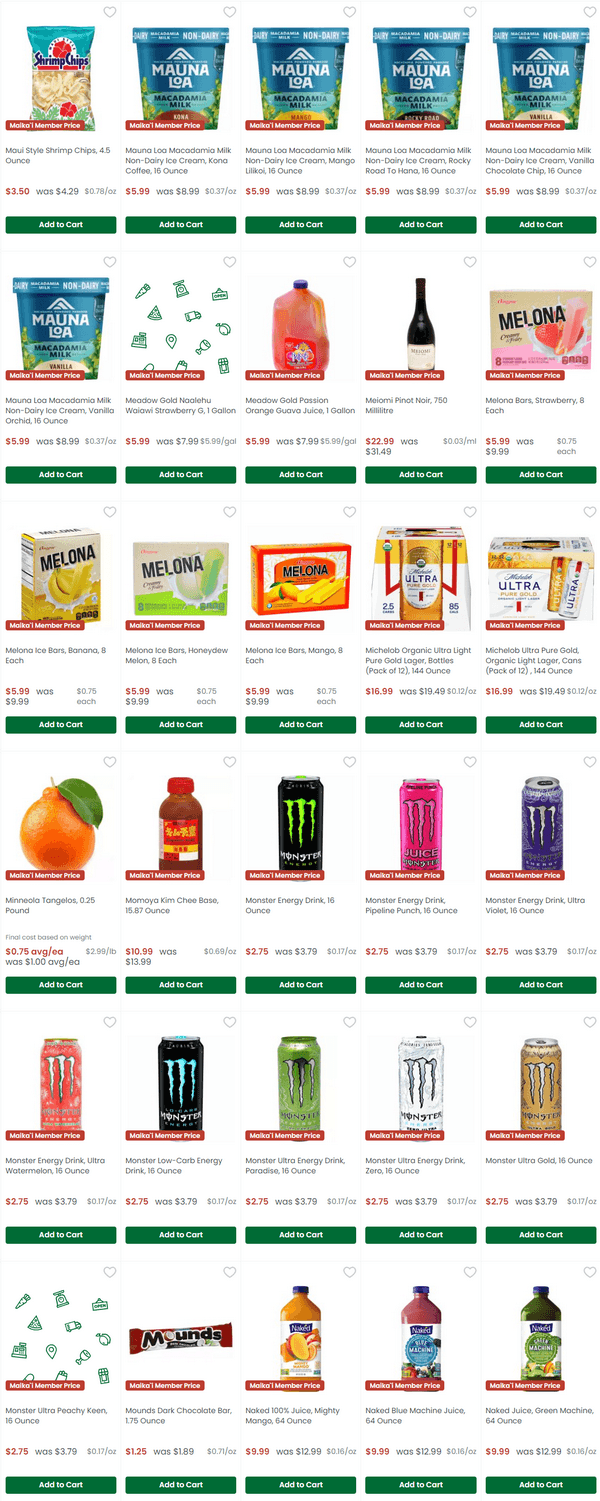Add Melona Ice Bars Banana to cart
The width and height of the screenshot is (600, 1501).
point(61,725)
